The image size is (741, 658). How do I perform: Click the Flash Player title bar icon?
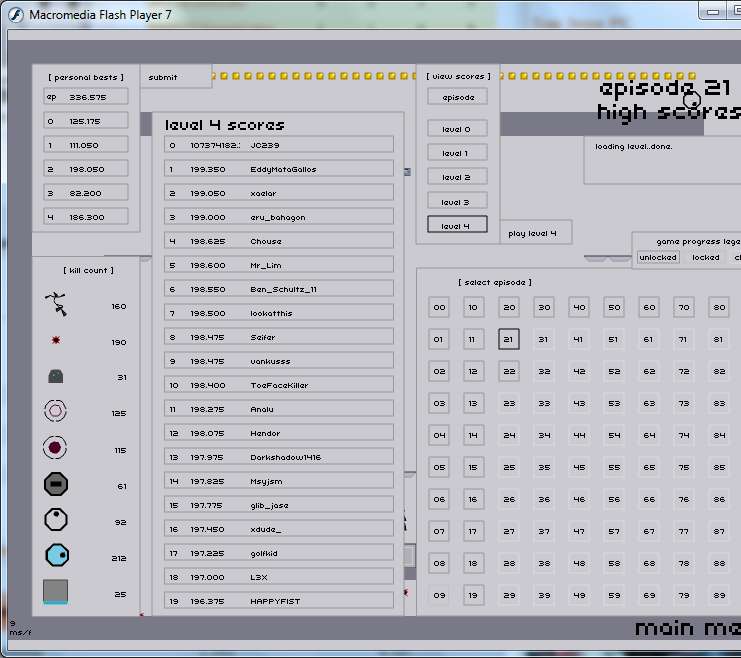pos(17,15)
